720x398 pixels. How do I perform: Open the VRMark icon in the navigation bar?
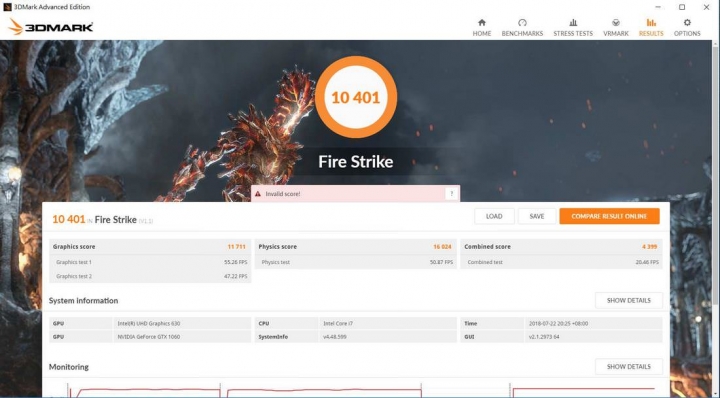coord(616,22)
